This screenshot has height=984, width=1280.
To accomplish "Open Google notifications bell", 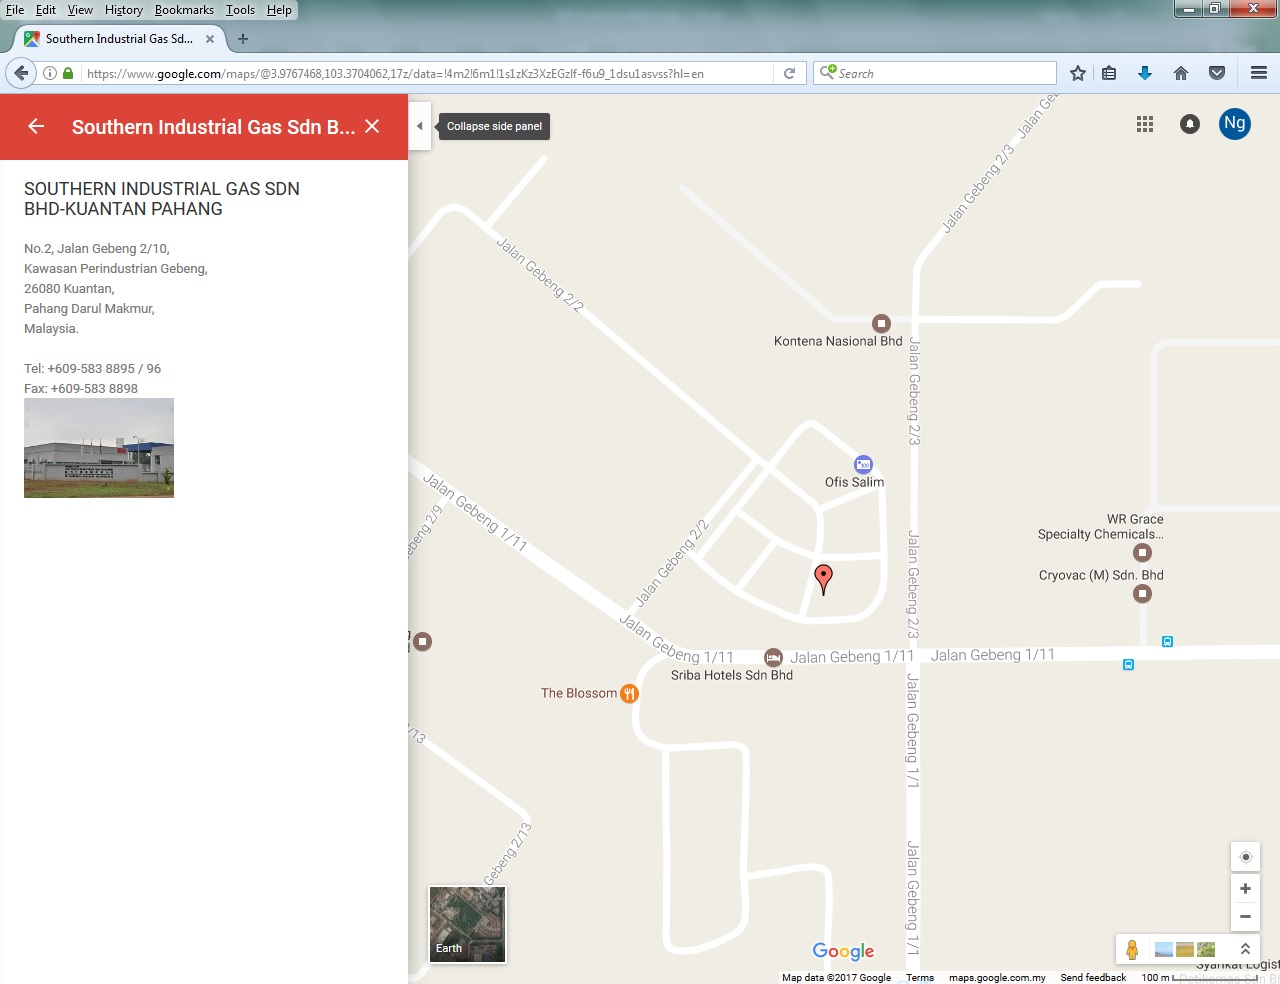I will coord(1189,124).
